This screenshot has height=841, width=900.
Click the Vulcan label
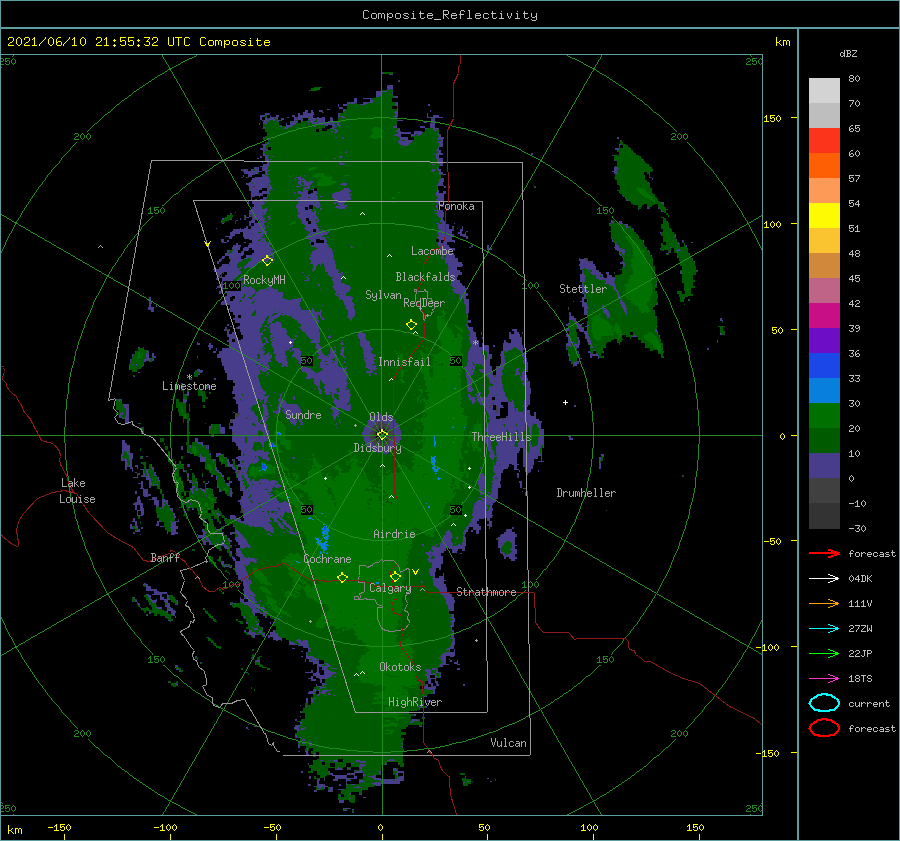coord(509,743)
